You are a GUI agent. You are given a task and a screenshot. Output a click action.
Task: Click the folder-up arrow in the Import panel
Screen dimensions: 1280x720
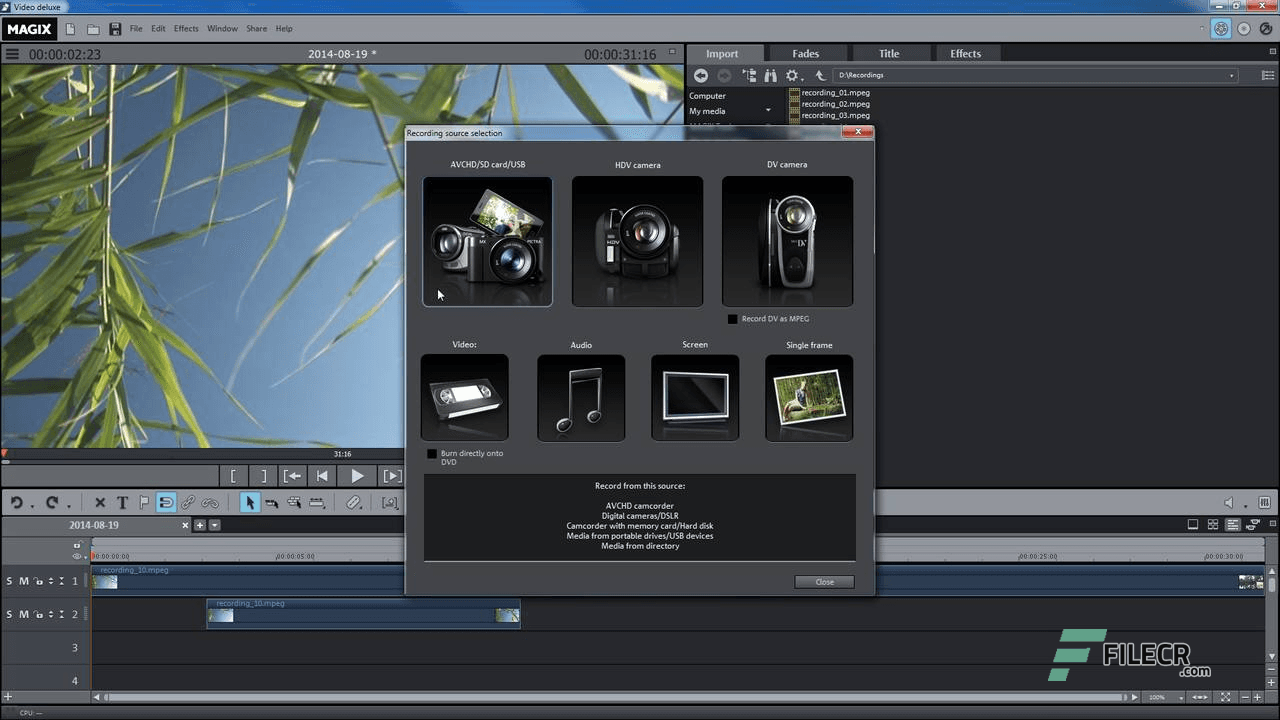click(x=820, y=75)
